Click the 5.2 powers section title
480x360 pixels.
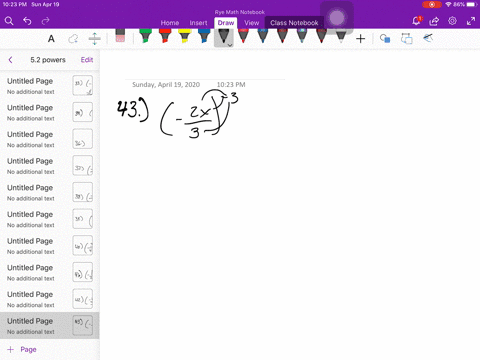click(x=48, y=60)
